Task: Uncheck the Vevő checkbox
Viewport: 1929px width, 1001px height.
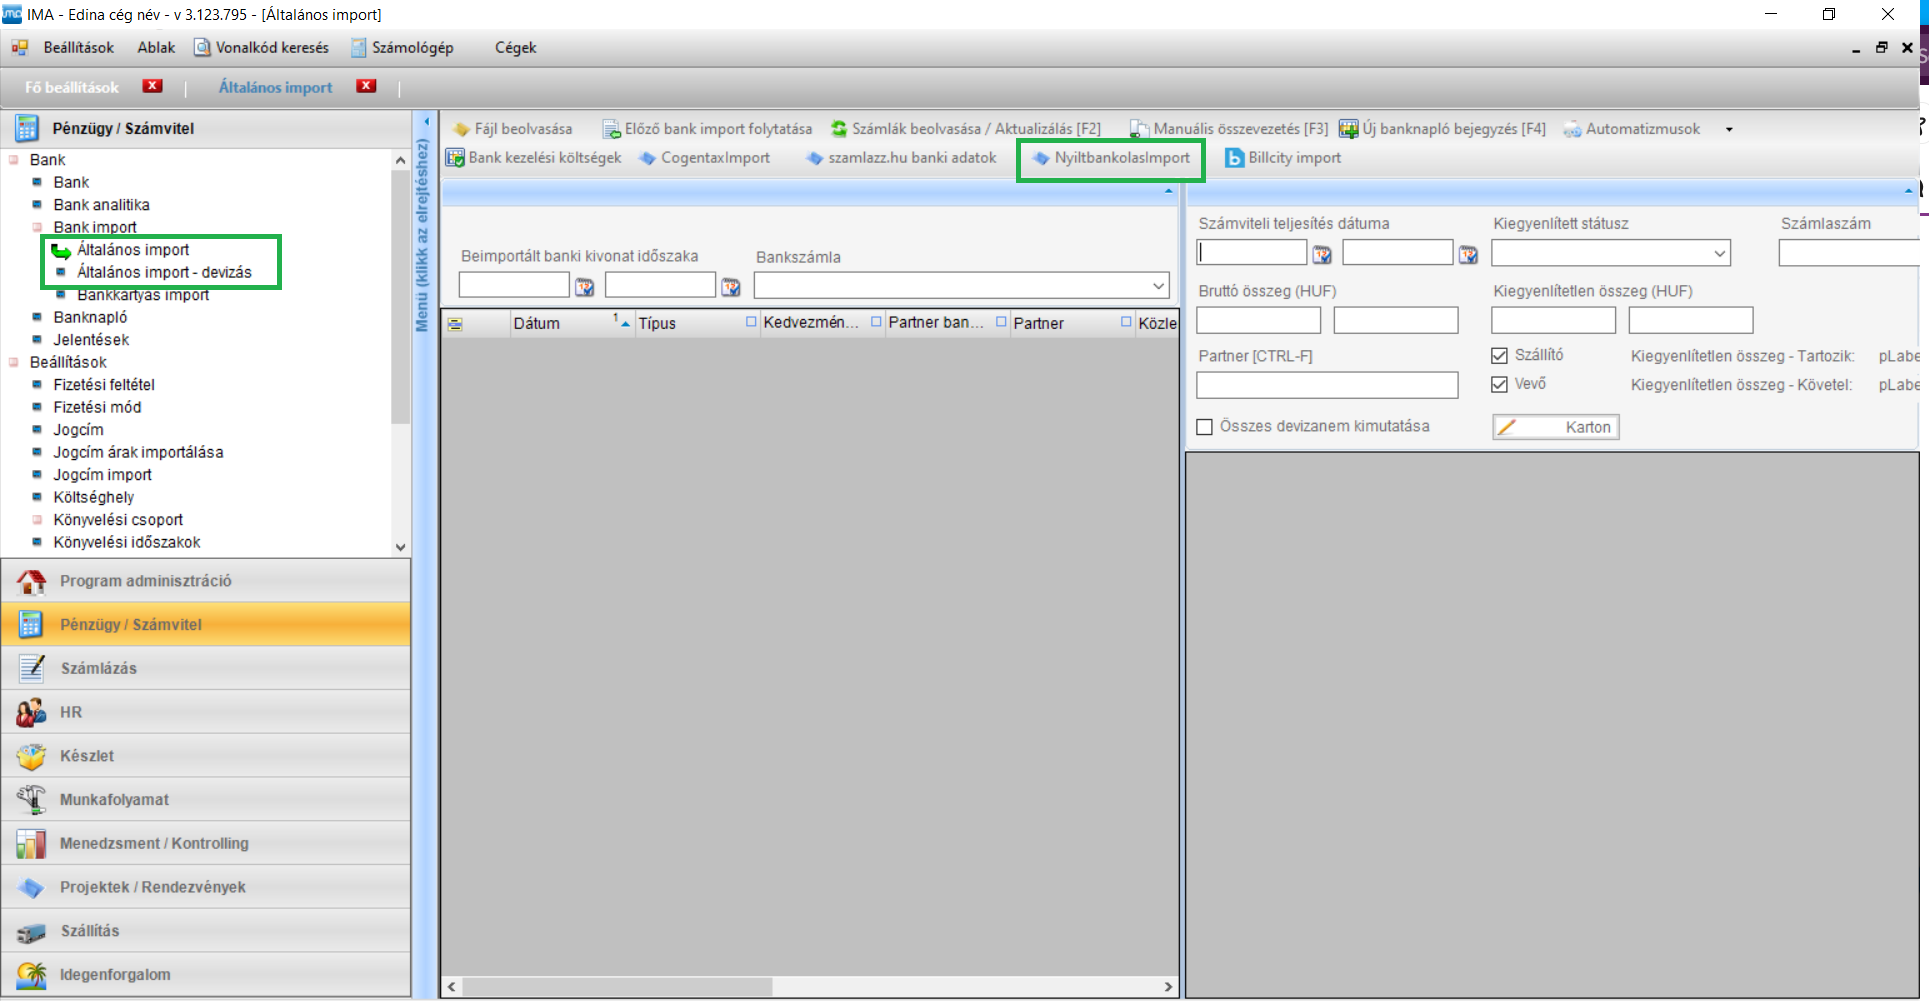Action: [1499, 384]
